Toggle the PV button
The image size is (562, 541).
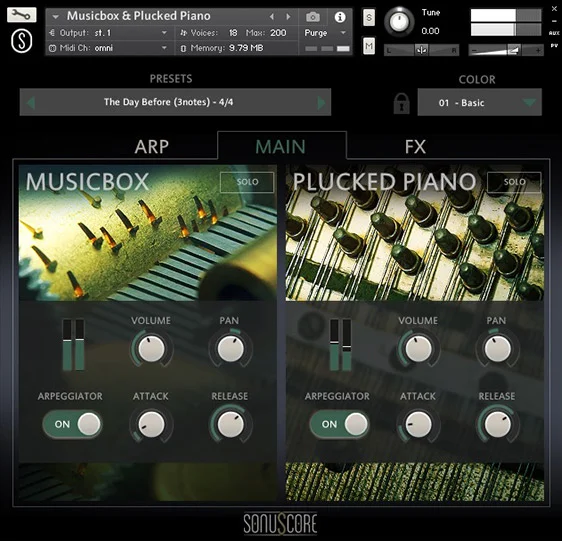554,46
